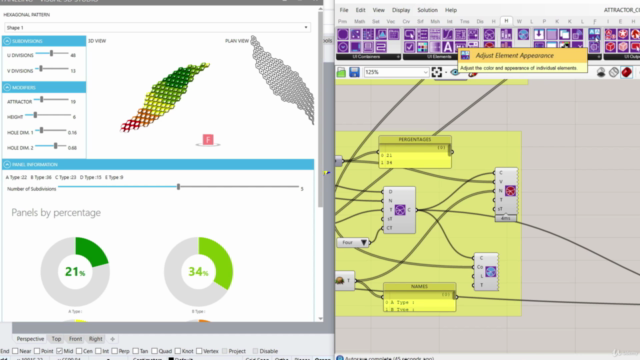Screen dimensions: 640x360
Task: Click the NAMES panel on the canvas
Action: point(419,298)
